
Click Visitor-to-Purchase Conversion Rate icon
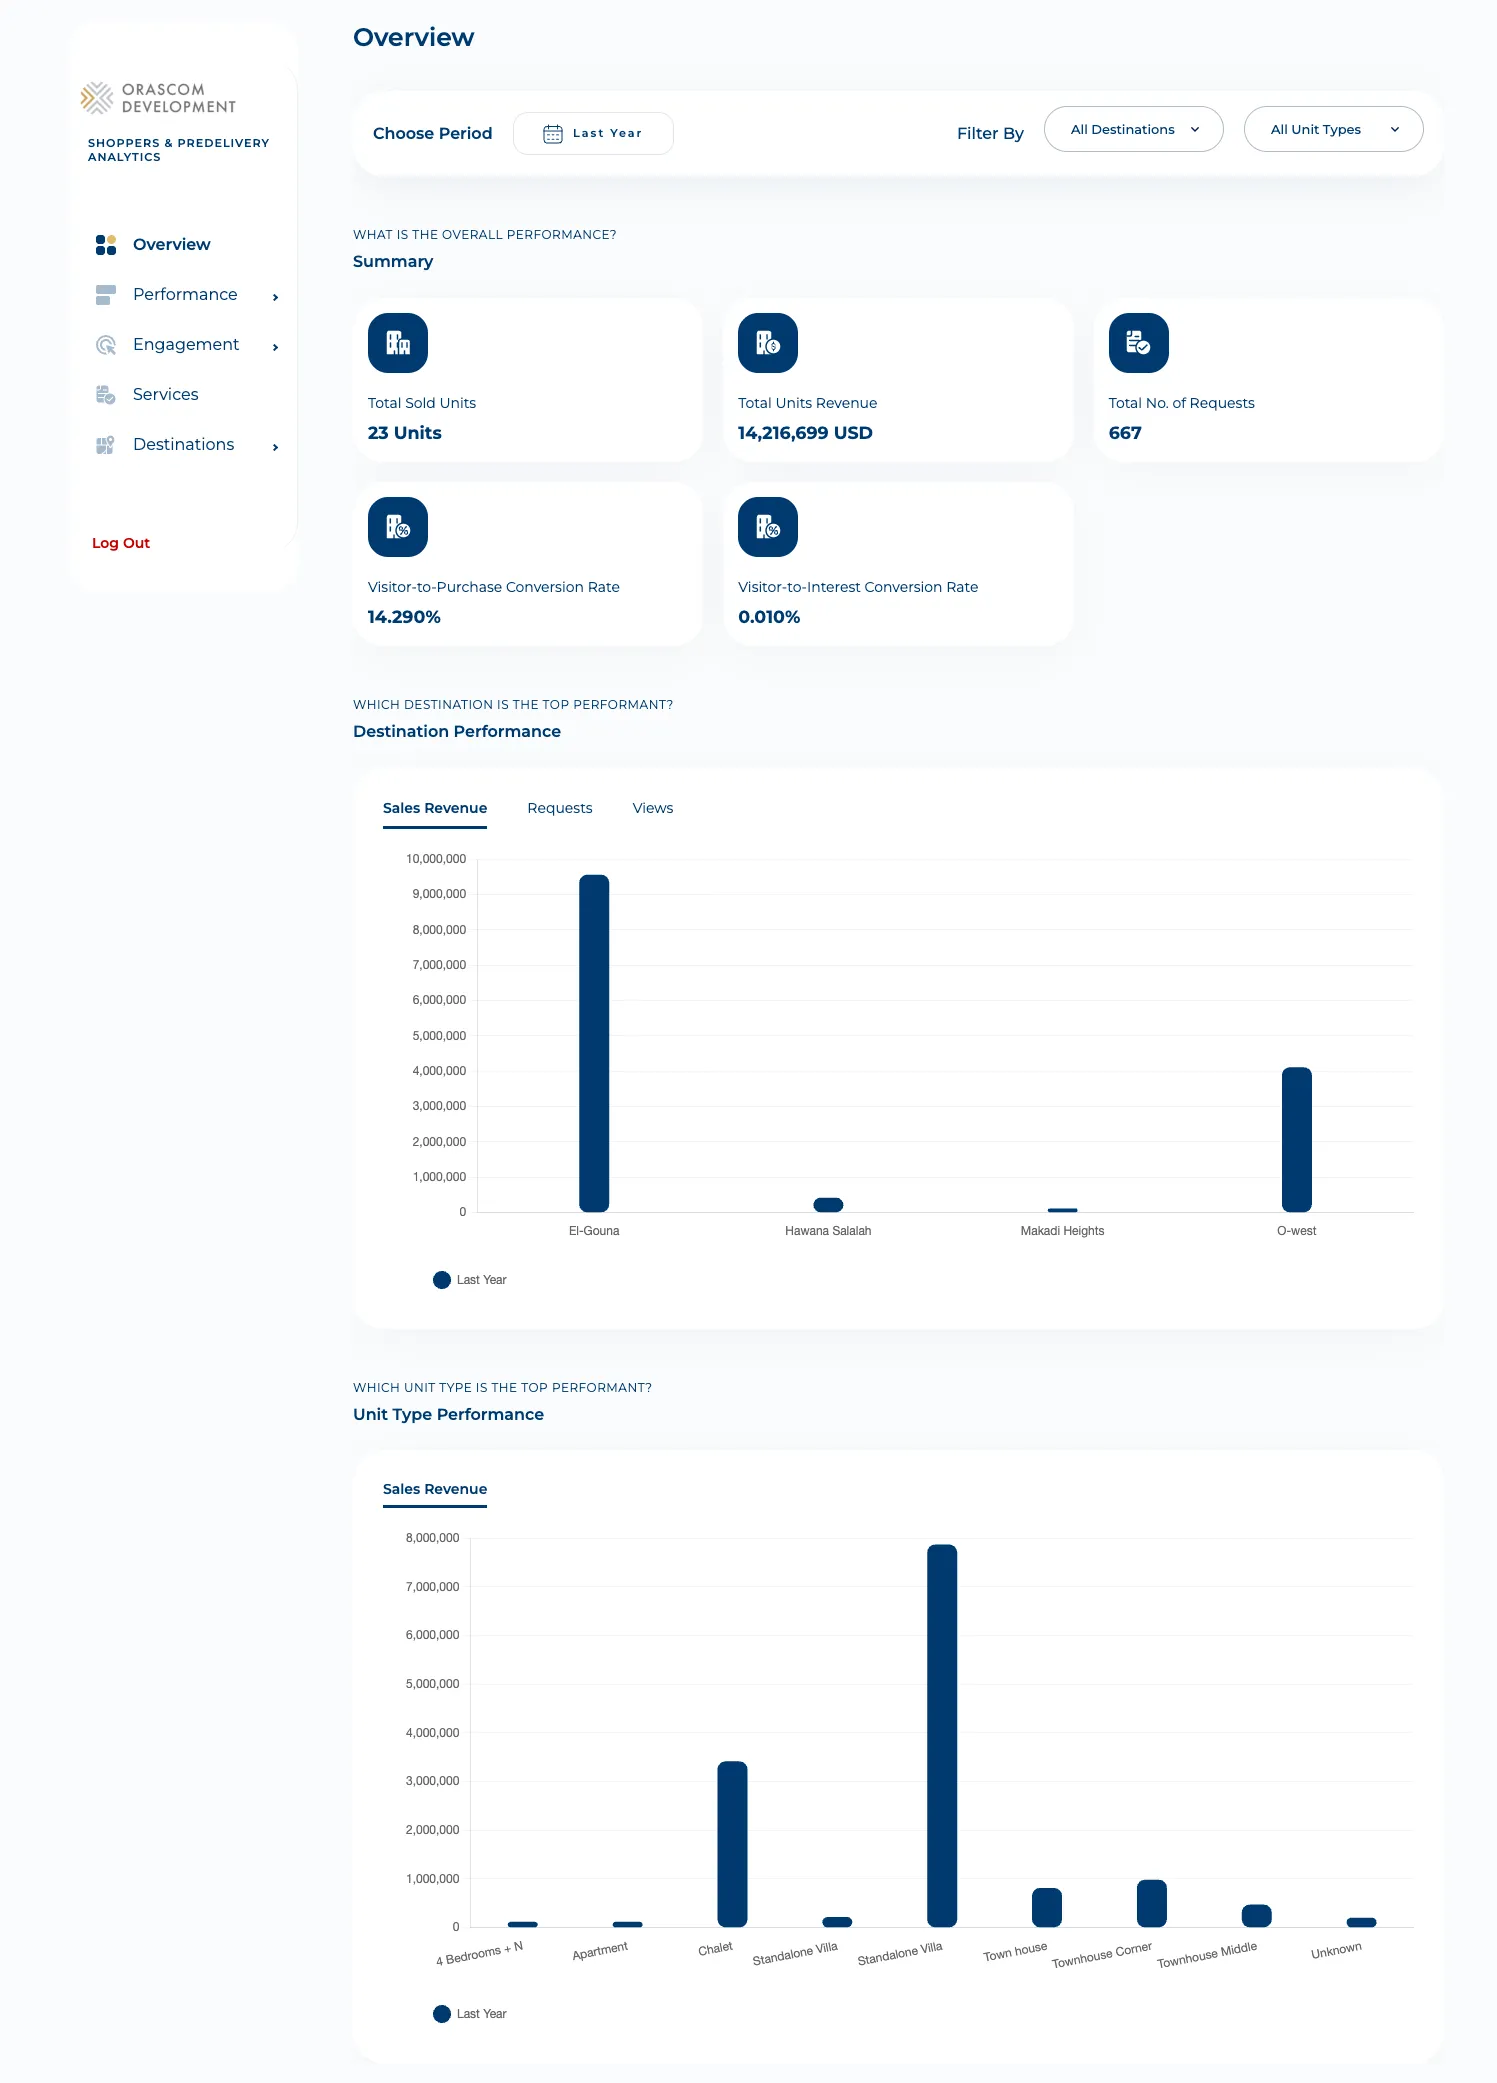(398, 527)
